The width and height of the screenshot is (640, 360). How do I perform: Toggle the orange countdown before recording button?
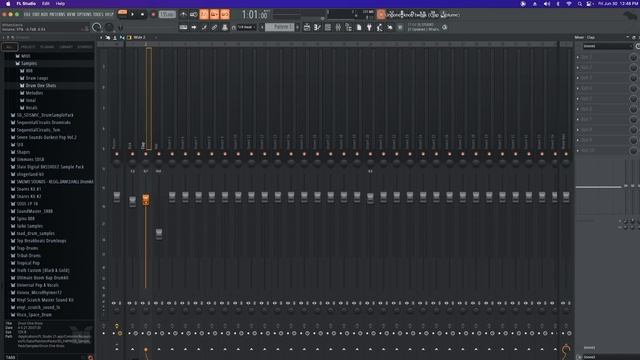point(204,14)
